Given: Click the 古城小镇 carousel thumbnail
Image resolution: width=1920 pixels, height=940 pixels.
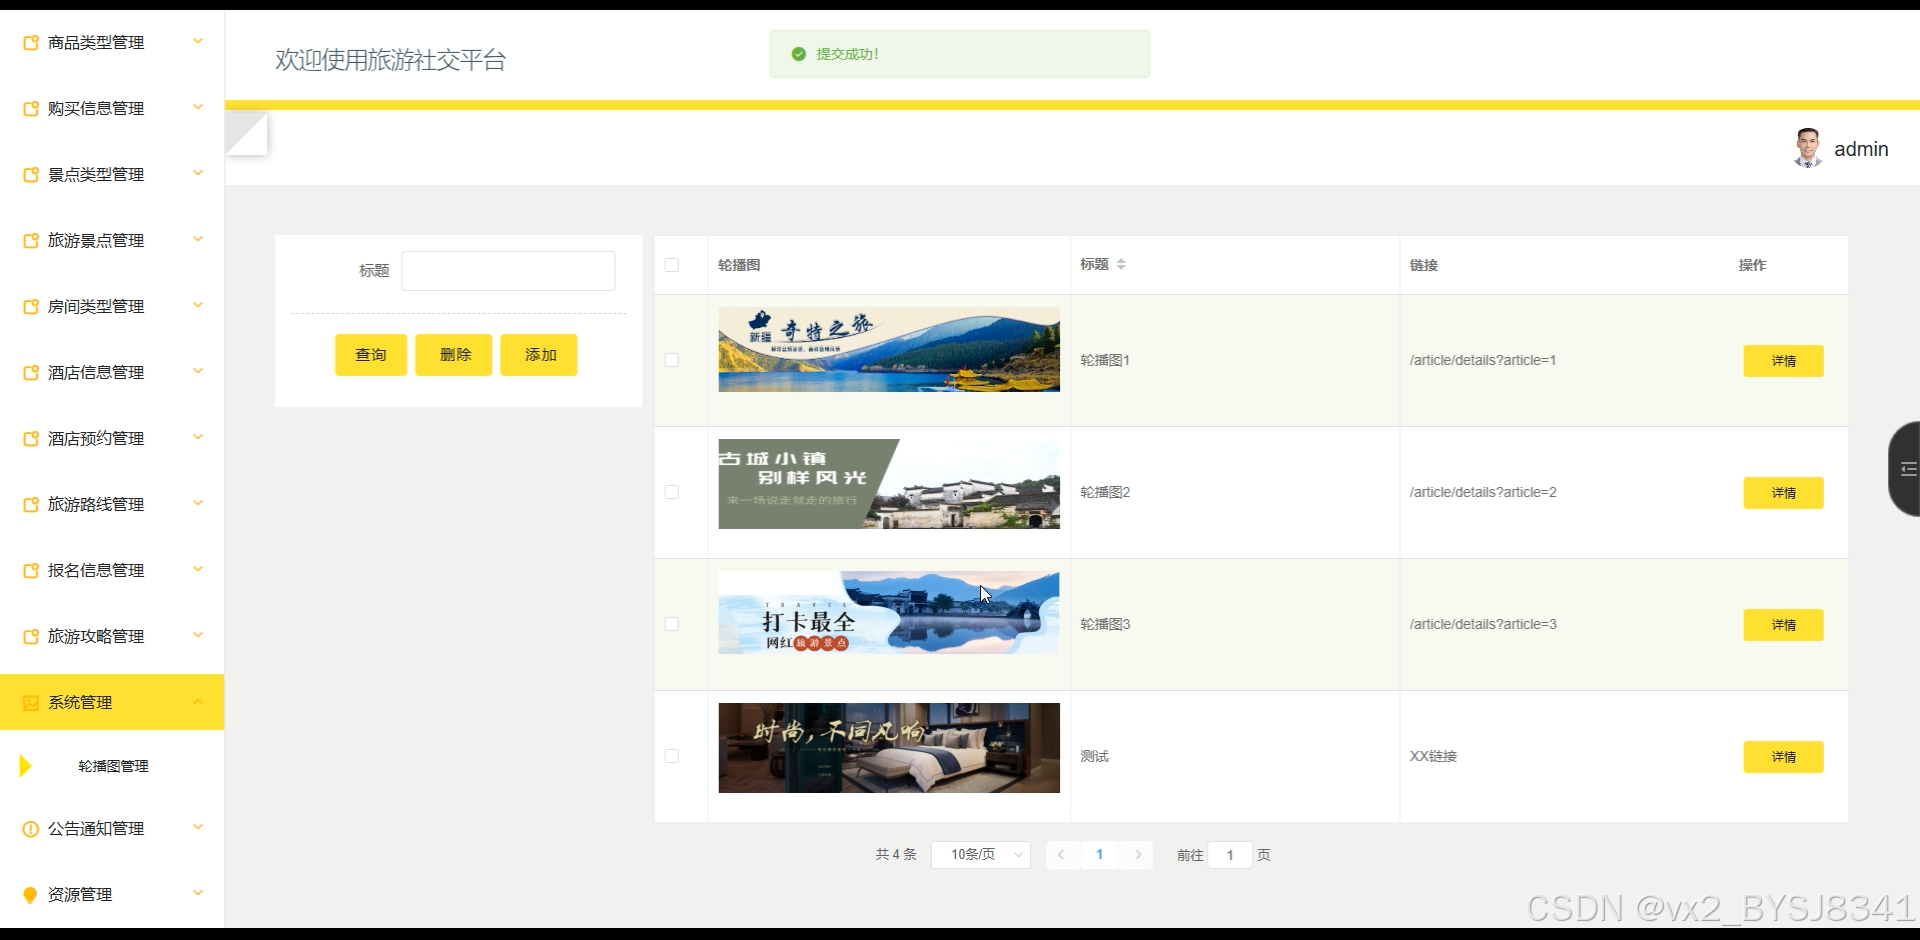Looking at the screenshot, I should tap(889, 484).
